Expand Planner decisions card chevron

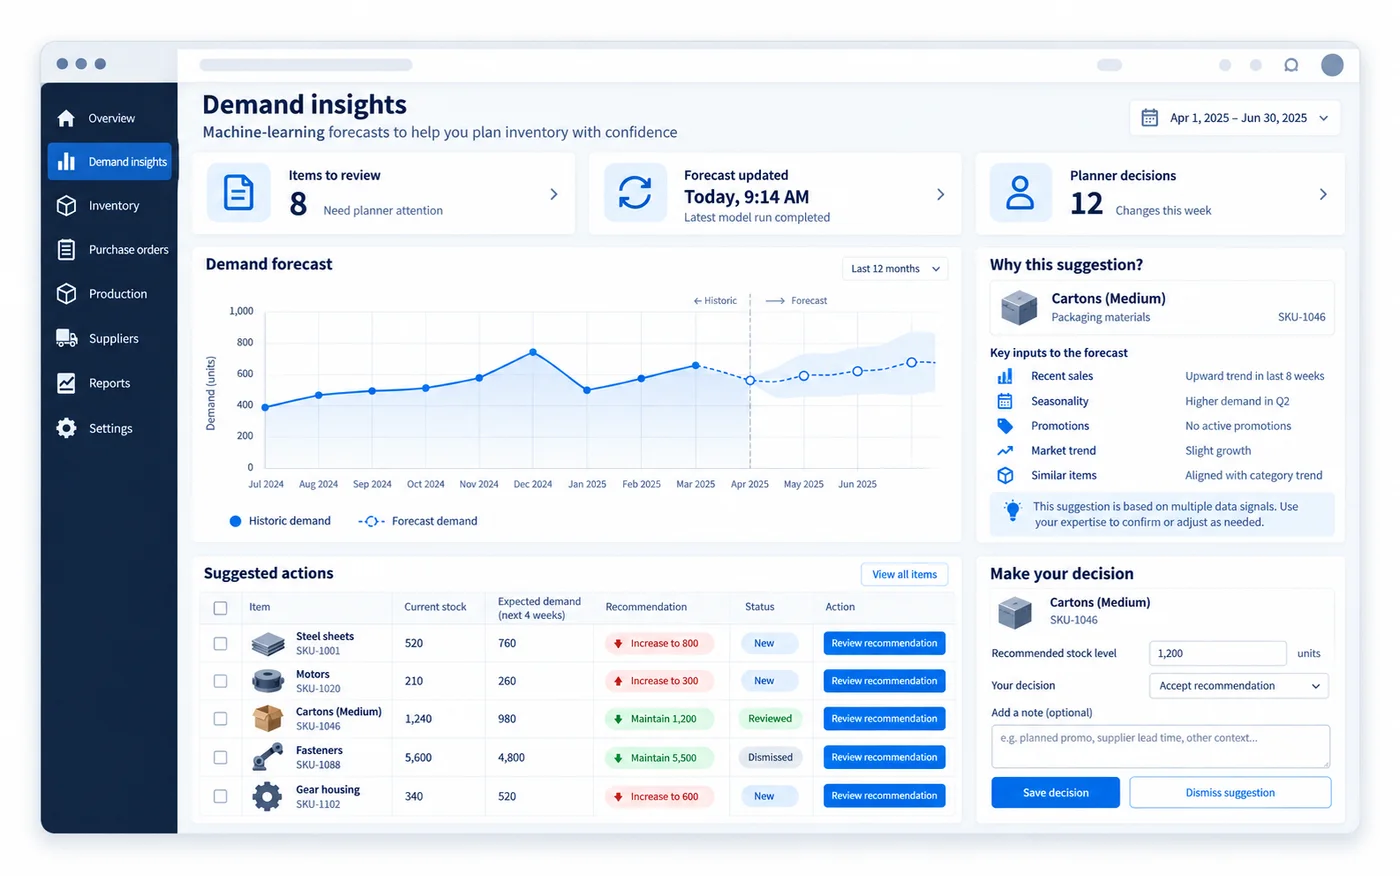point(1323,194)
